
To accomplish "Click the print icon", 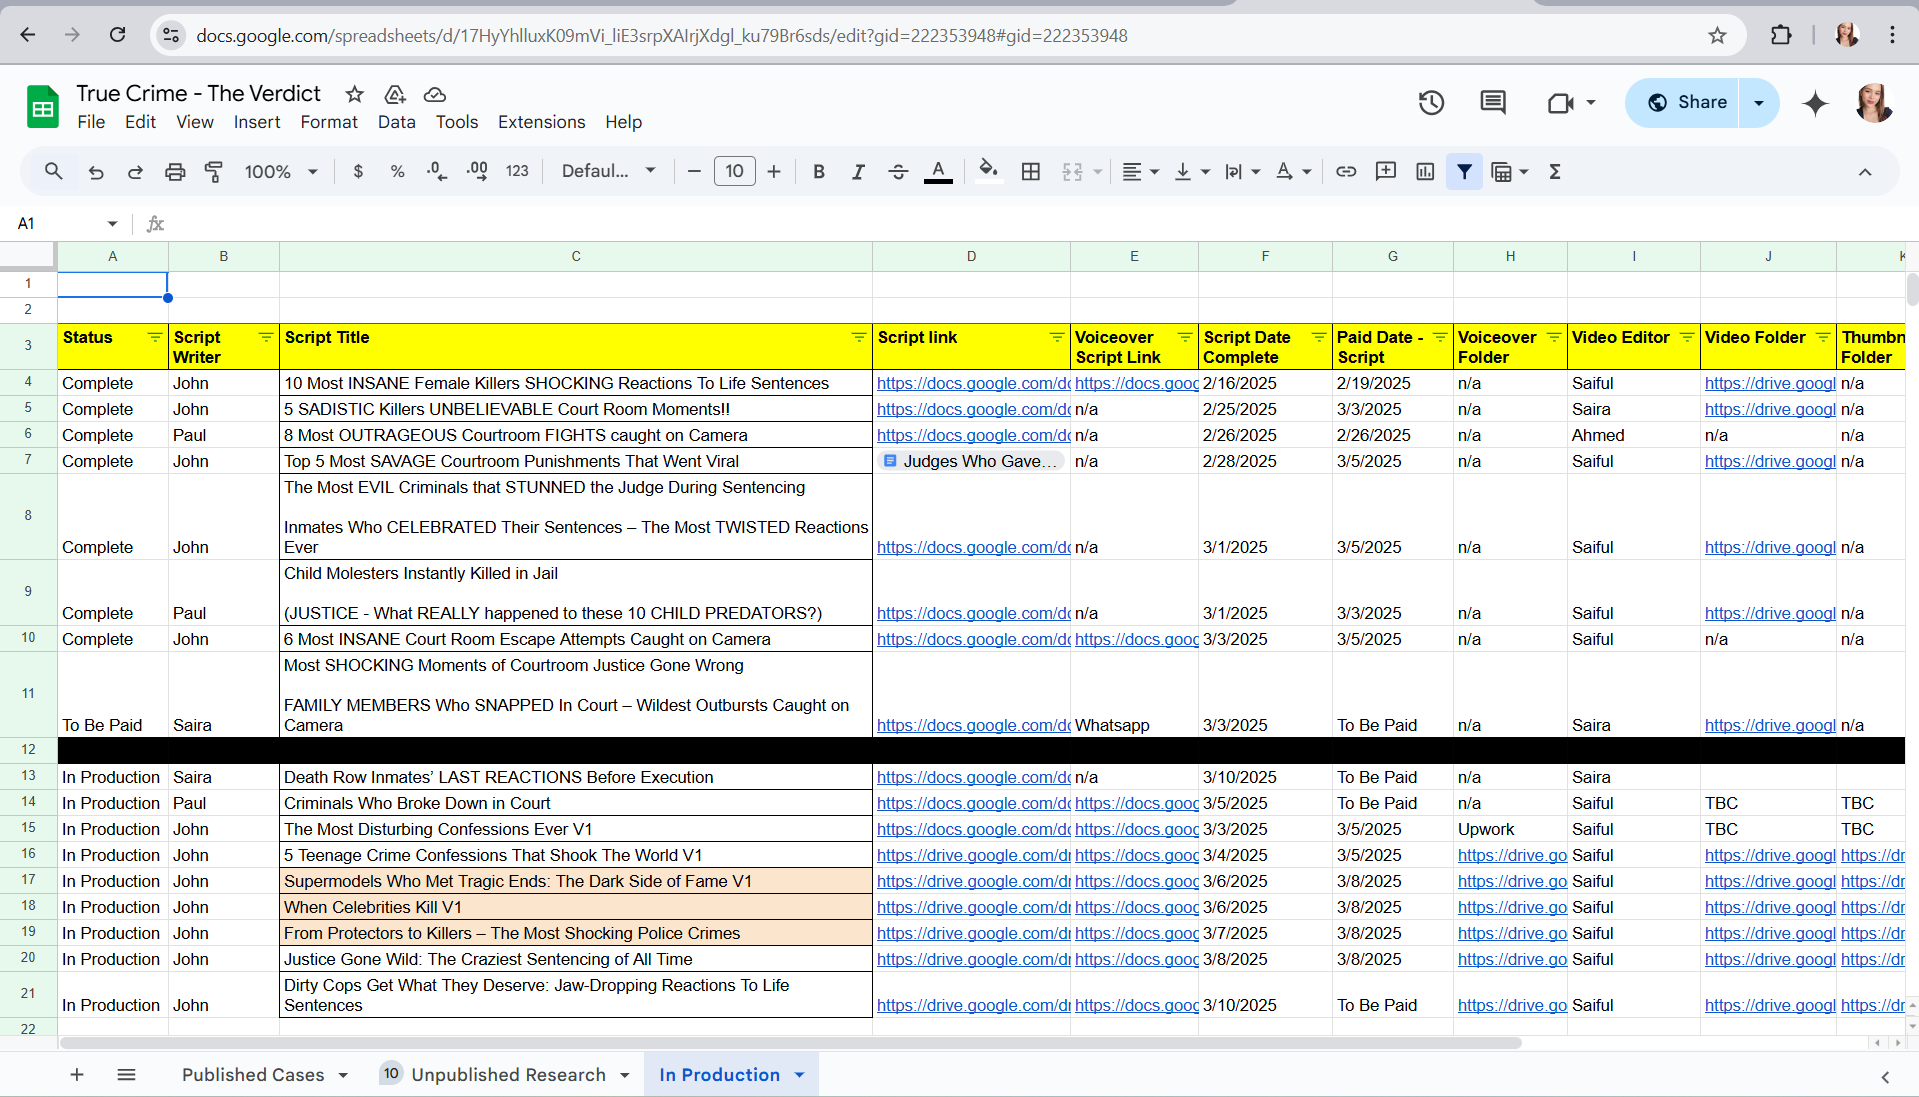I will click(x=175, y=171).
